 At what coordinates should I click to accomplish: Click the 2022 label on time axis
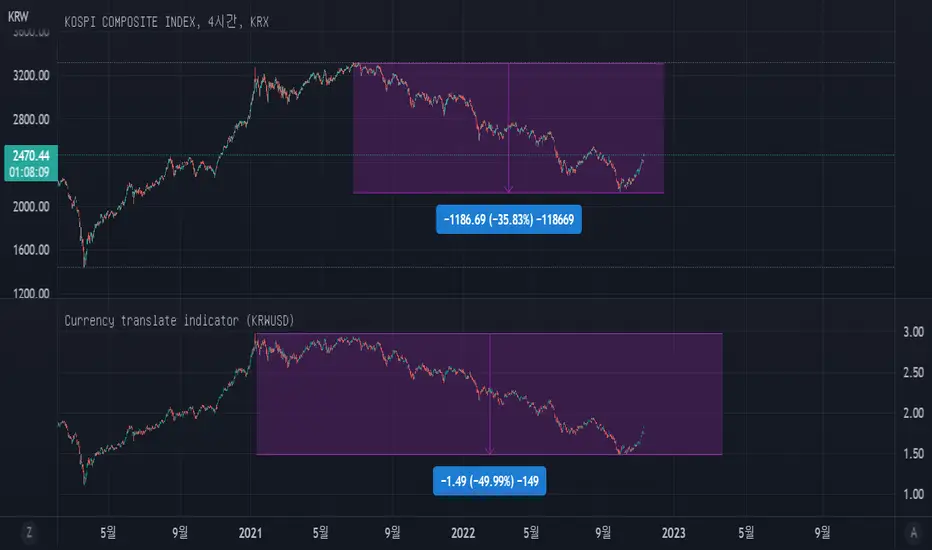461,531
